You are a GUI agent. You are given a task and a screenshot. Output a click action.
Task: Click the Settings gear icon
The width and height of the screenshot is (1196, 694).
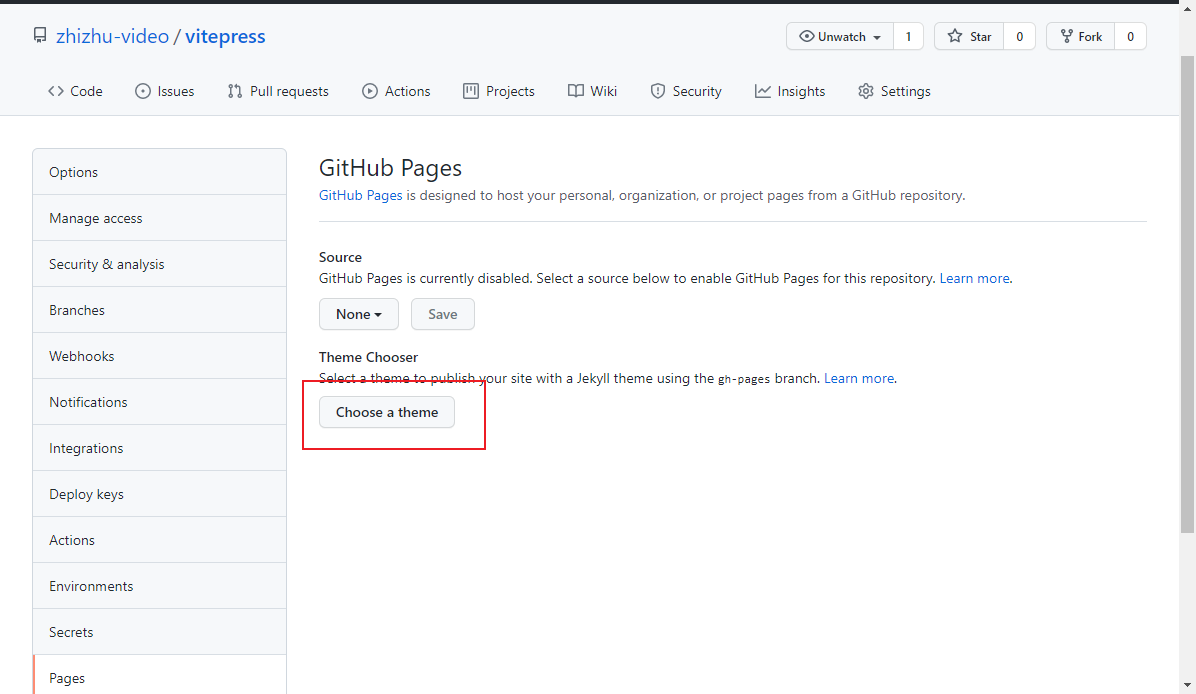click(x=866, y=92)
